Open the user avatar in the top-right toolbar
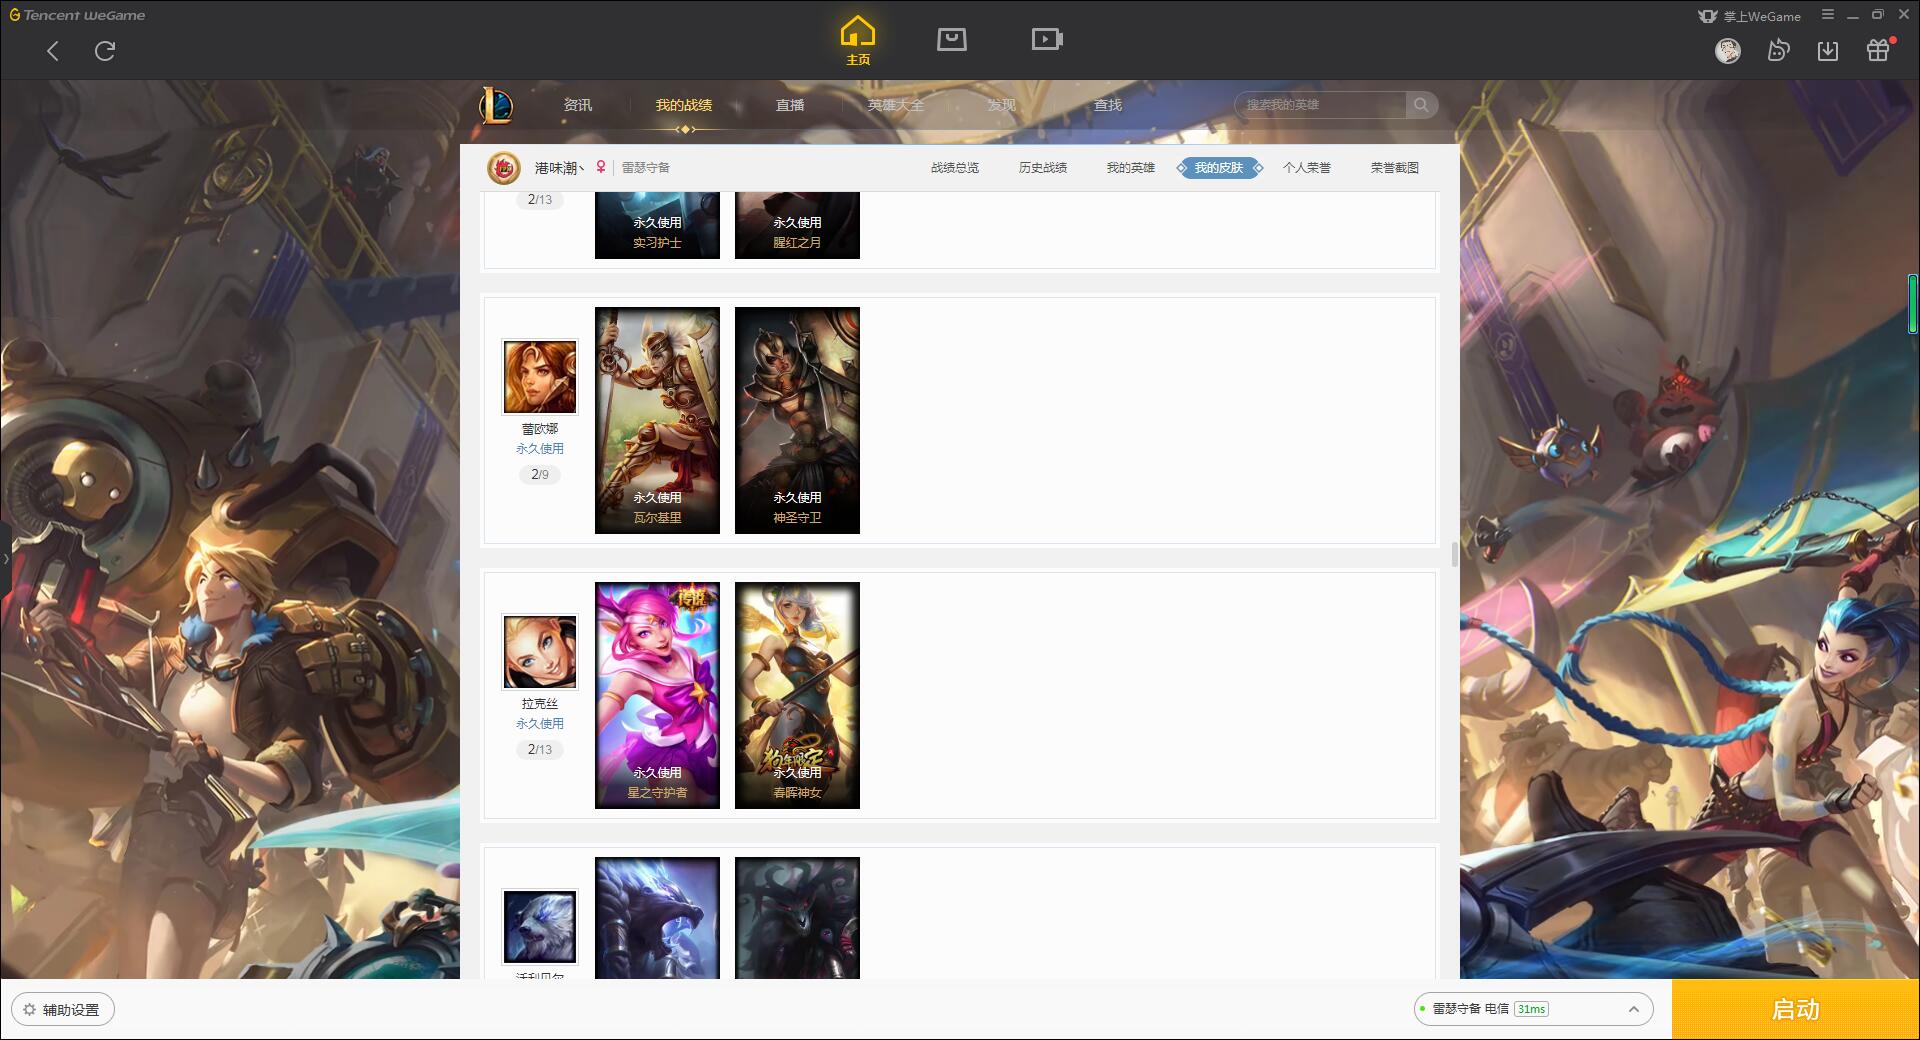This screenshot has height=1040, width=1920. [x=1727, y=50]
